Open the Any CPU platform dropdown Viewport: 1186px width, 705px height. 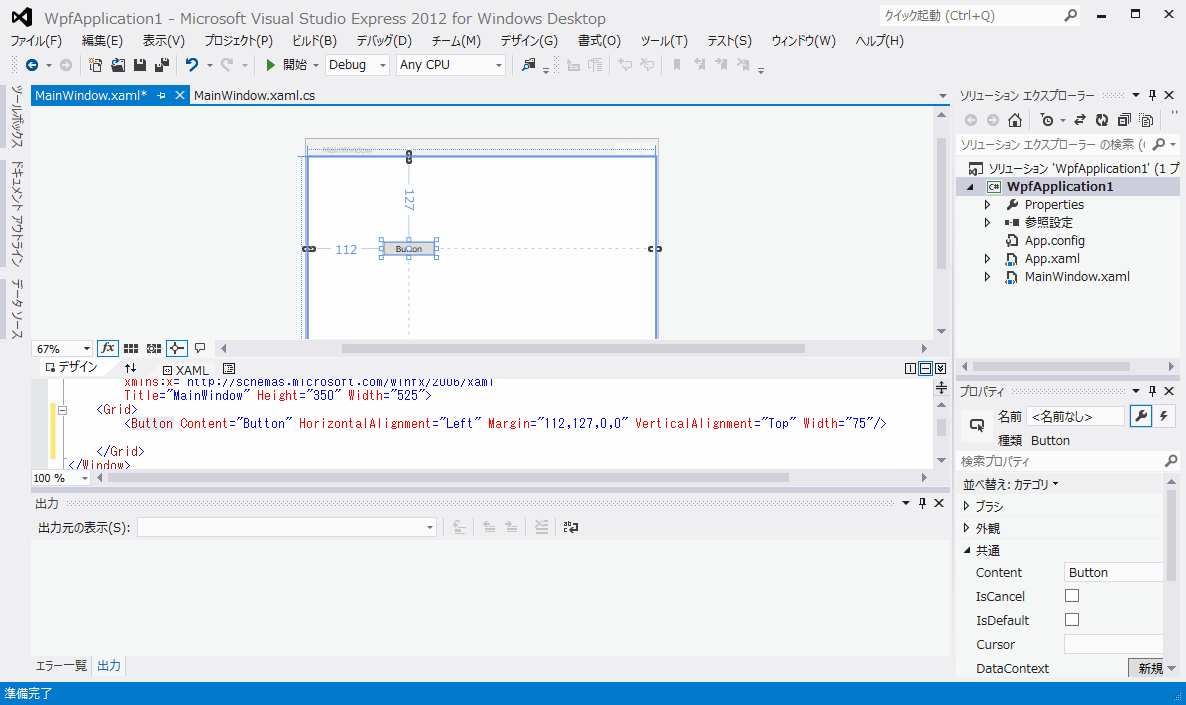(x=498, y=65)
